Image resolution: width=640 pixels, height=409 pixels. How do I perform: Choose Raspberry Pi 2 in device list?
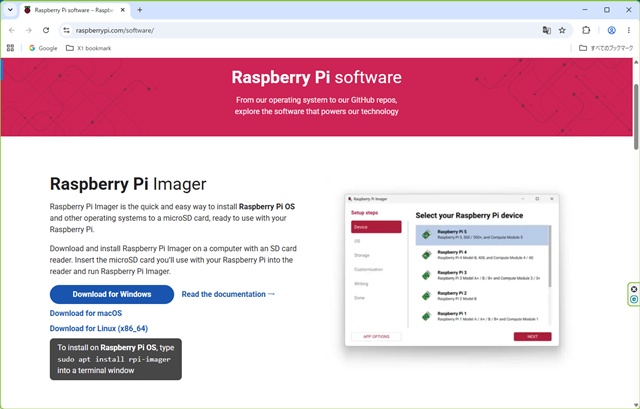tap(482, 296)
